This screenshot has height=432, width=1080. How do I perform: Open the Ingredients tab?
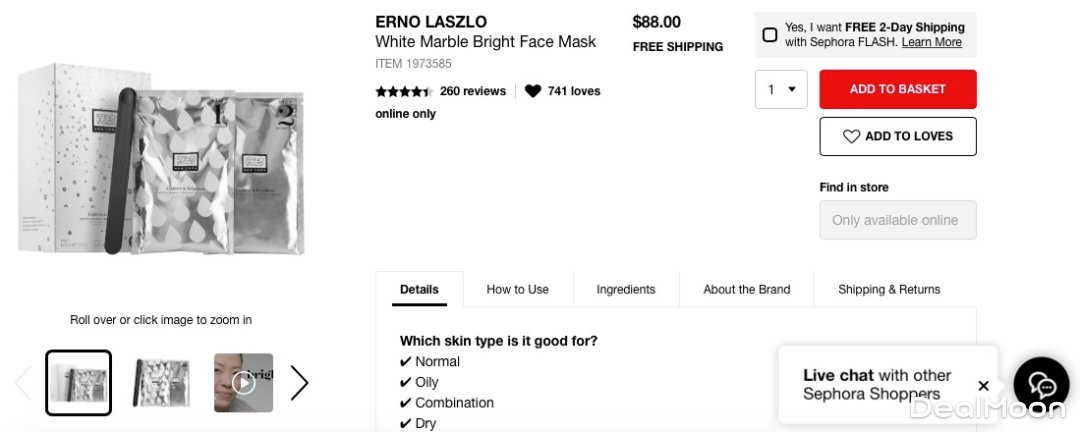click(x=626, y=289)
